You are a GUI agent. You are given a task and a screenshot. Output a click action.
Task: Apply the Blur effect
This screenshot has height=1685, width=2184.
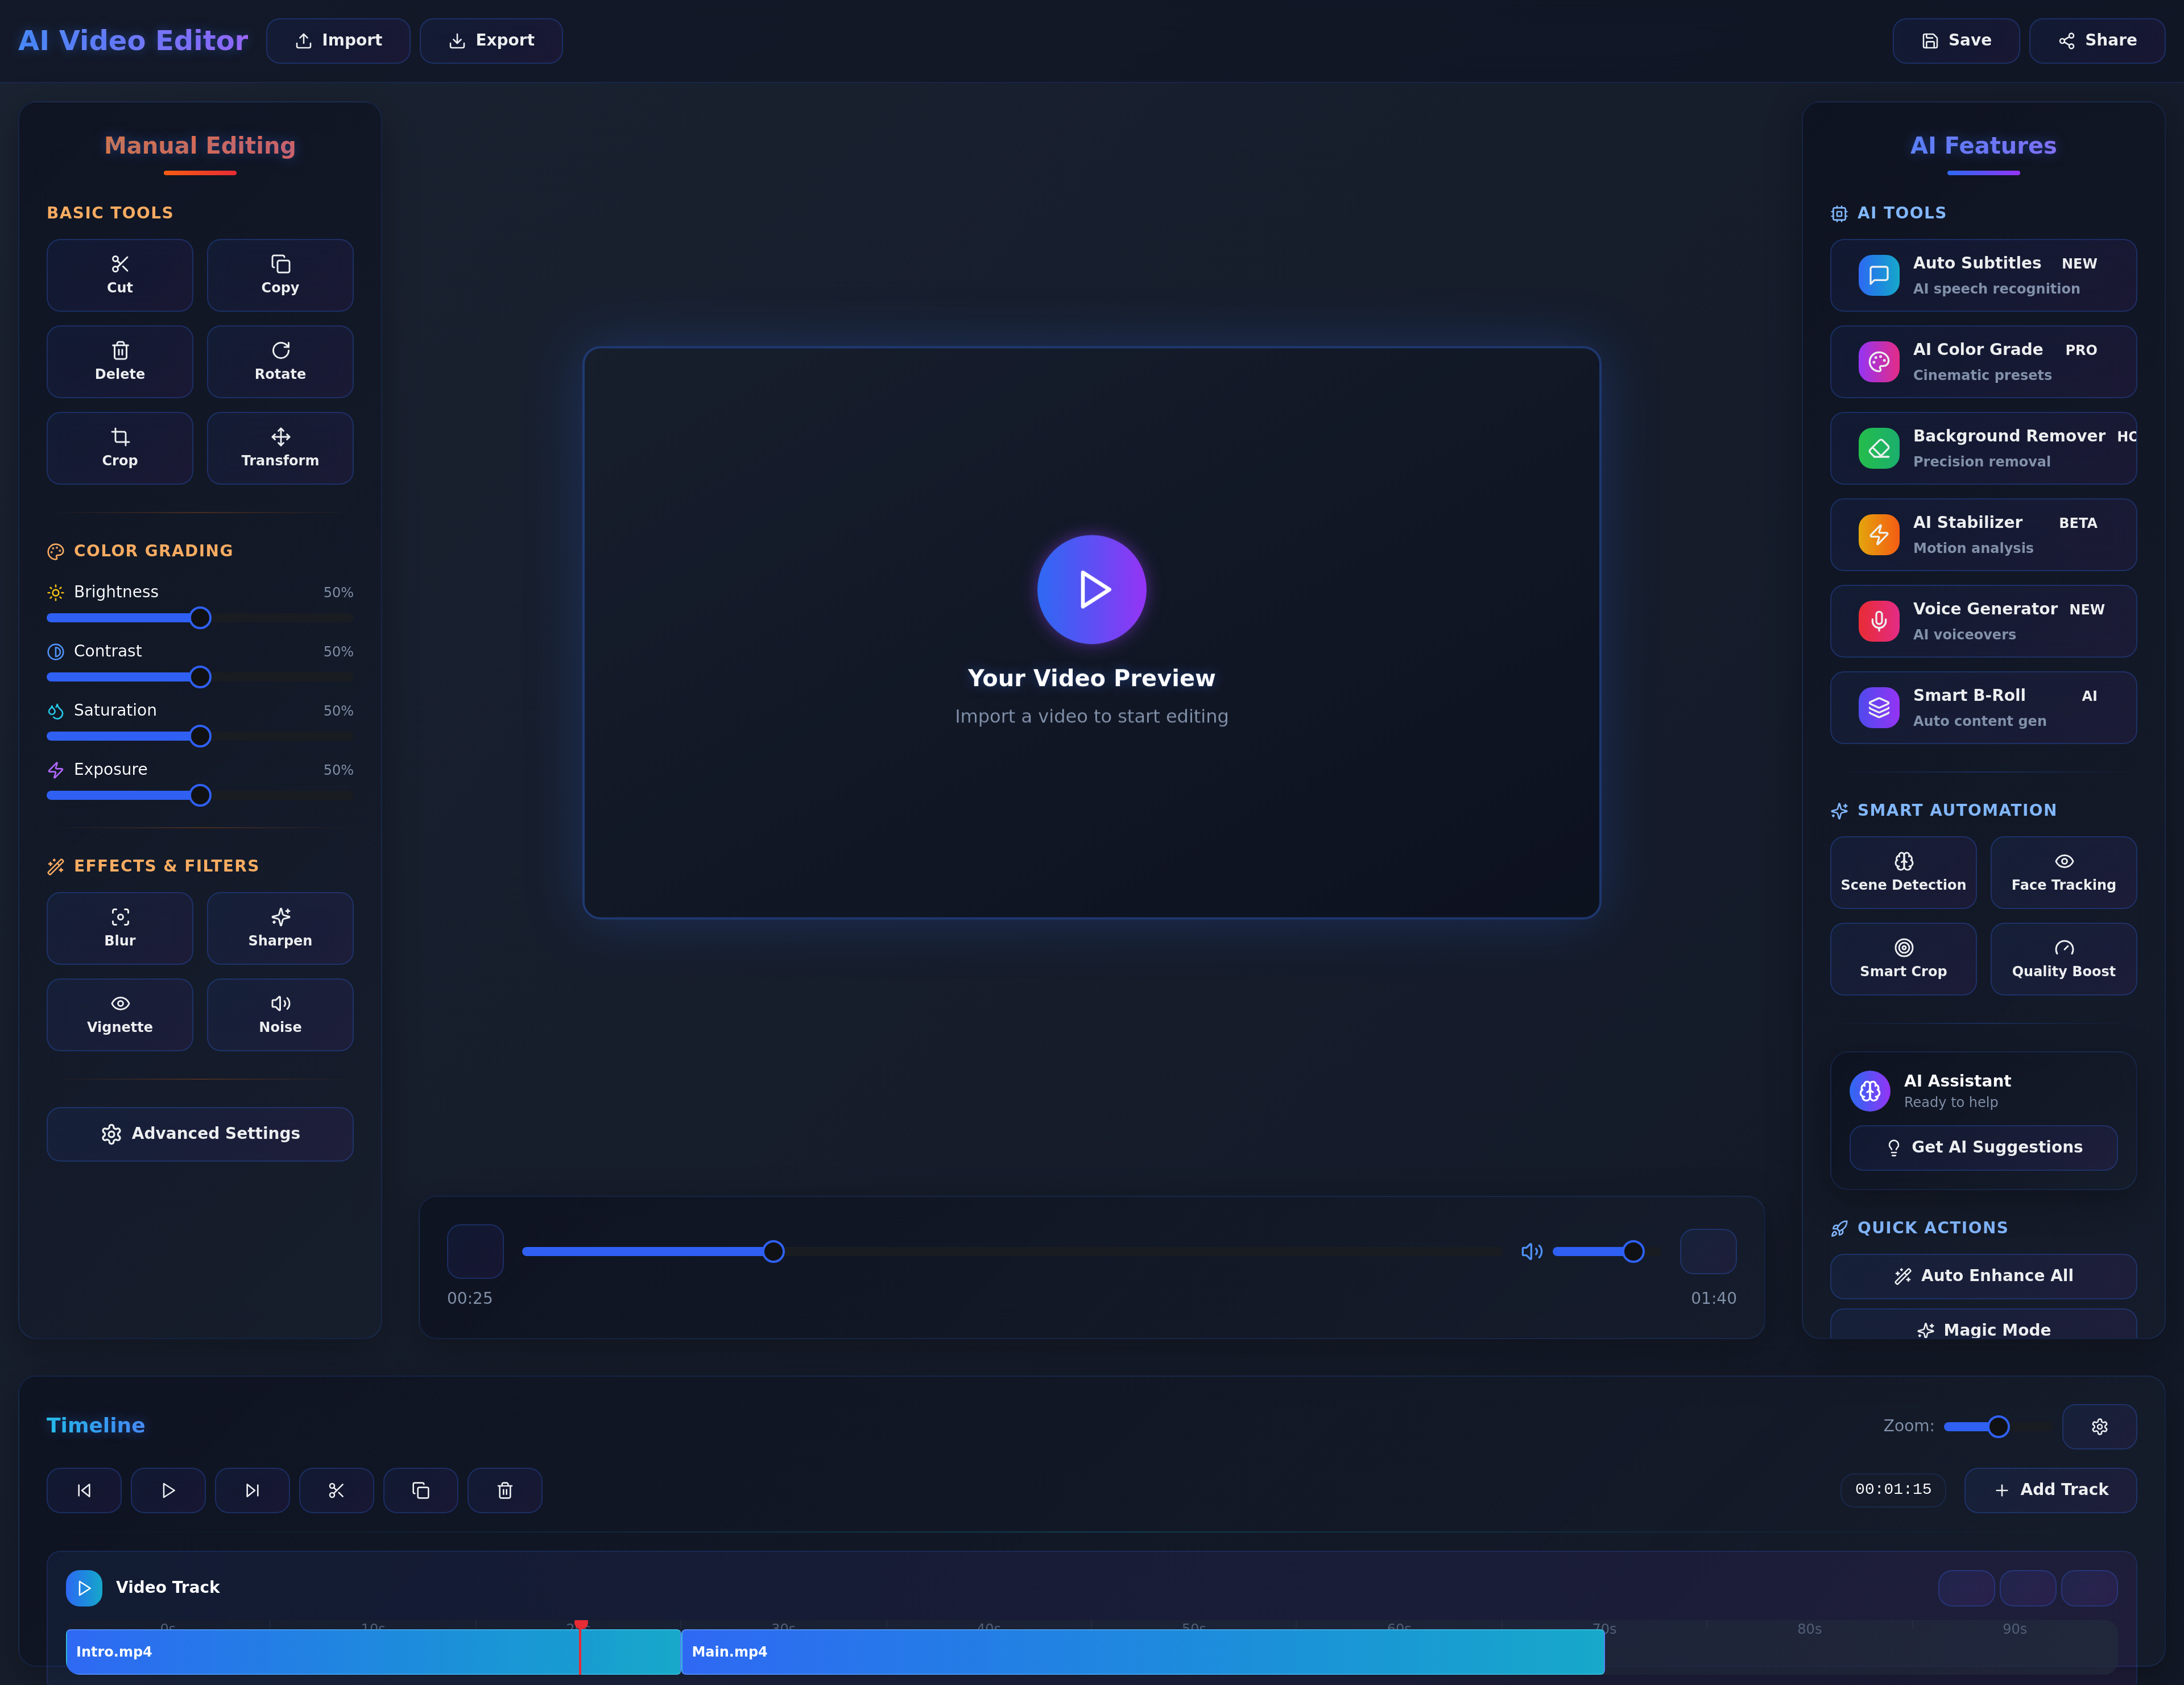(x=119, y=928)
